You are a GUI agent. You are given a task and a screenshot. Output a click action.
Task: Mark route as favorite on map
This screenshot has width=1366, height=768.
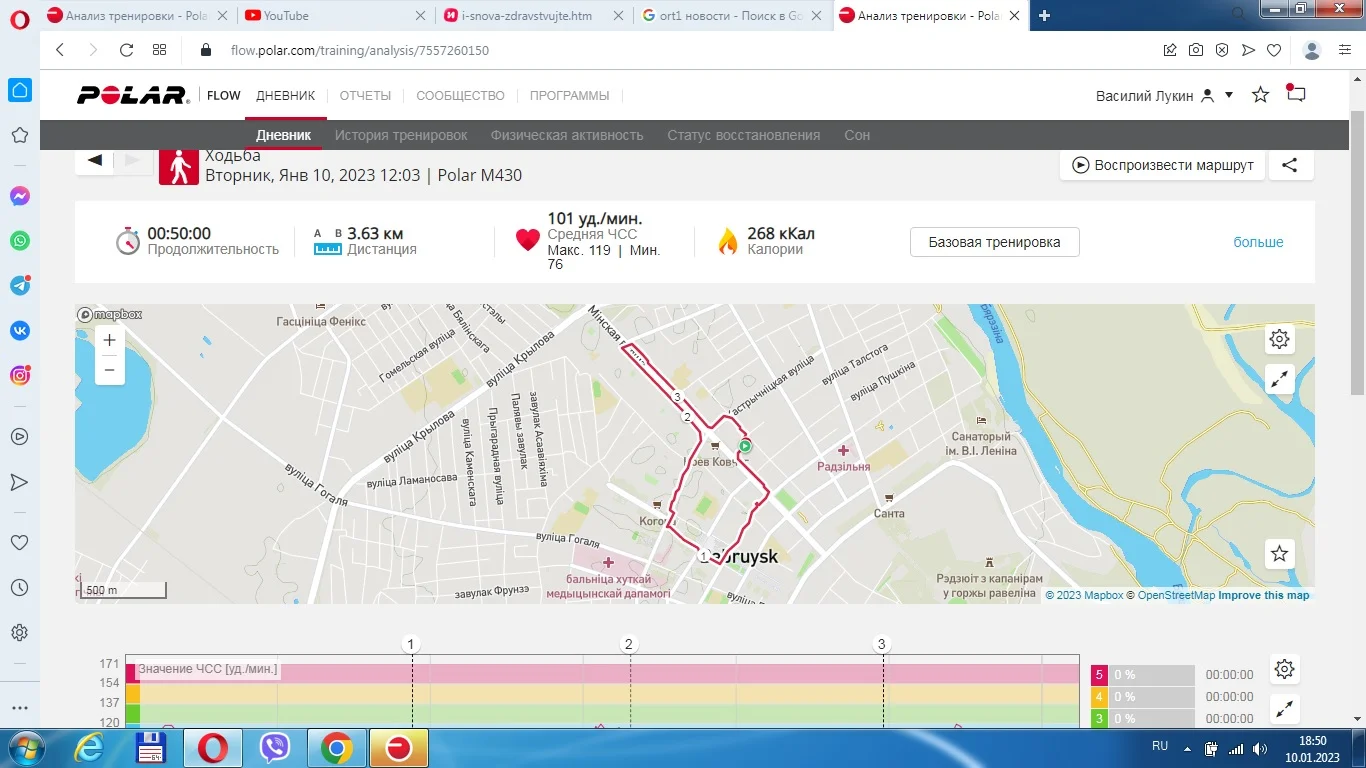click(x=1280, y=553)
